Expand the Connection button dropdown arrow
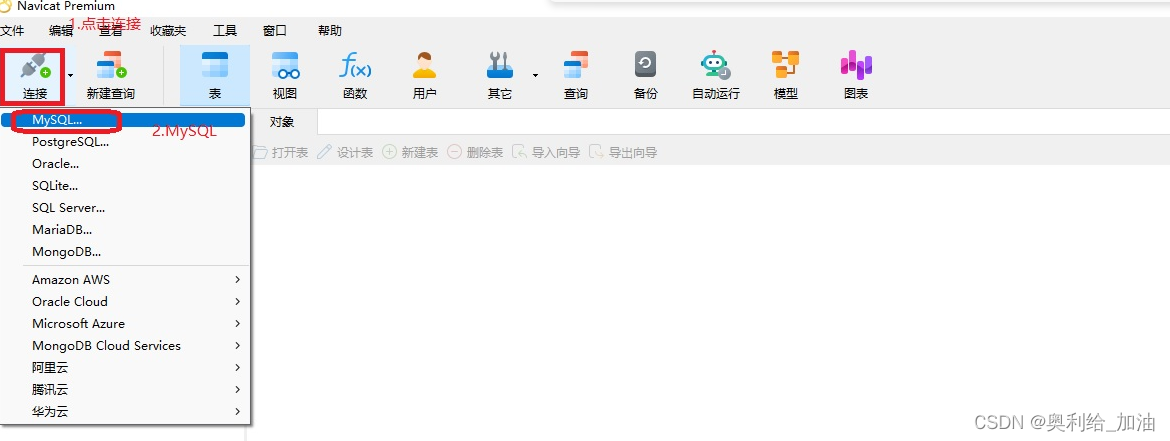Screen dimensions: 1170x441 71,75
